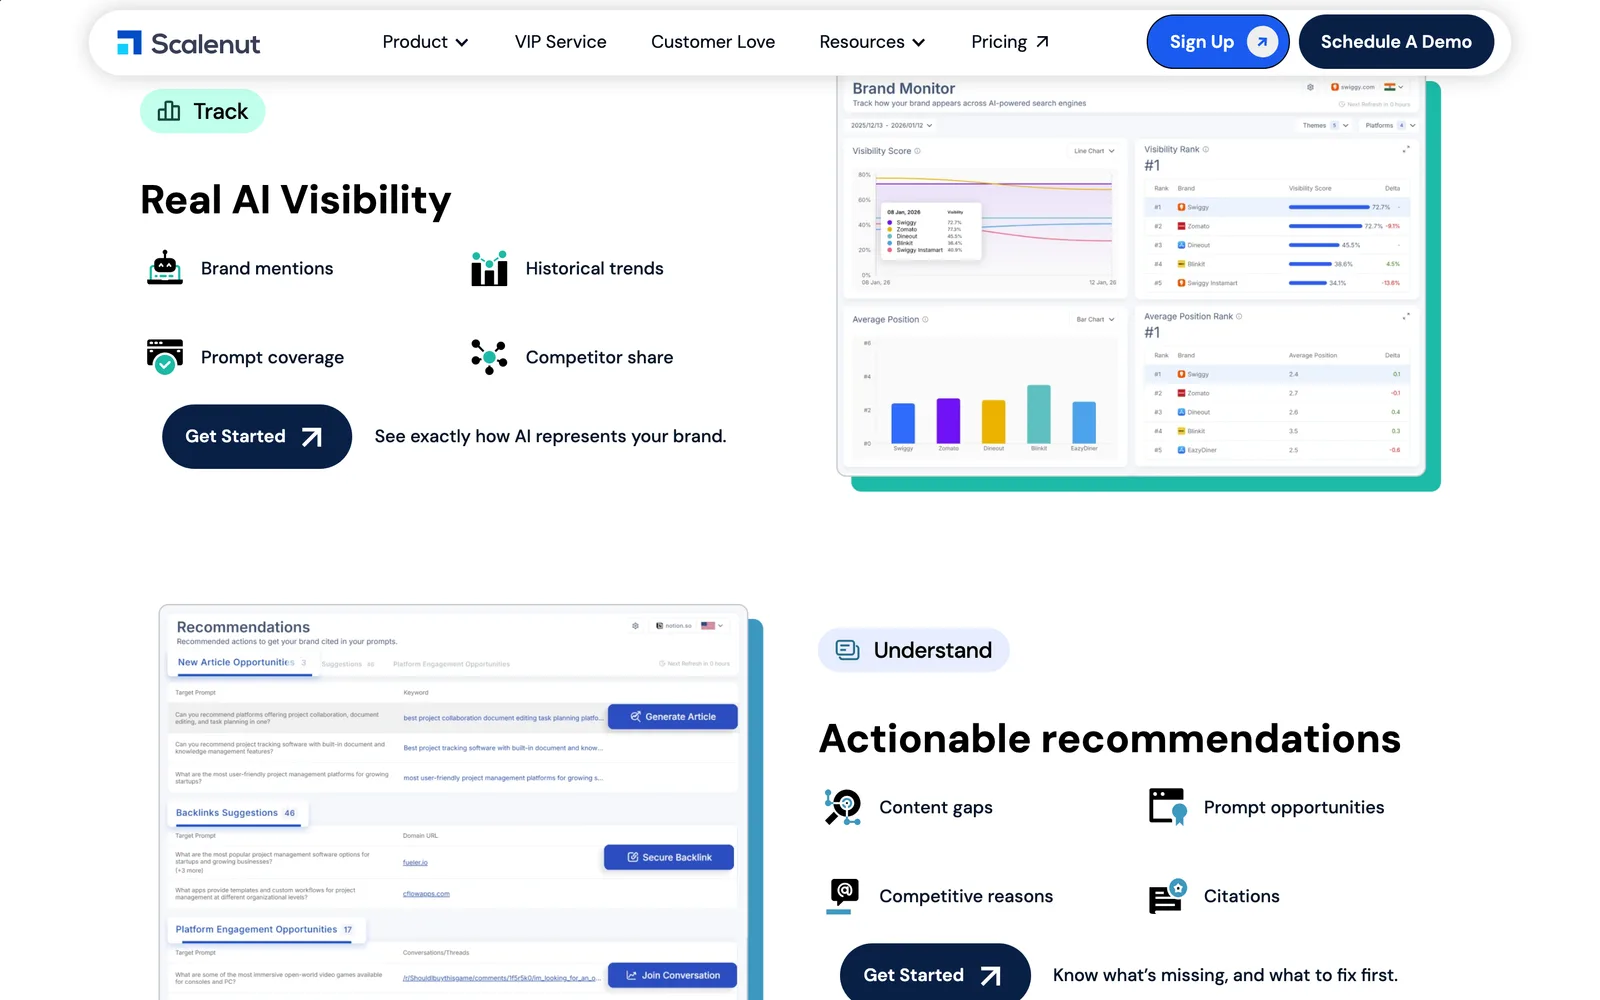This screenshot has height=1000, width=1600.
Task: Expand the Average Position Rank panel
Action: coord(1406,316)
